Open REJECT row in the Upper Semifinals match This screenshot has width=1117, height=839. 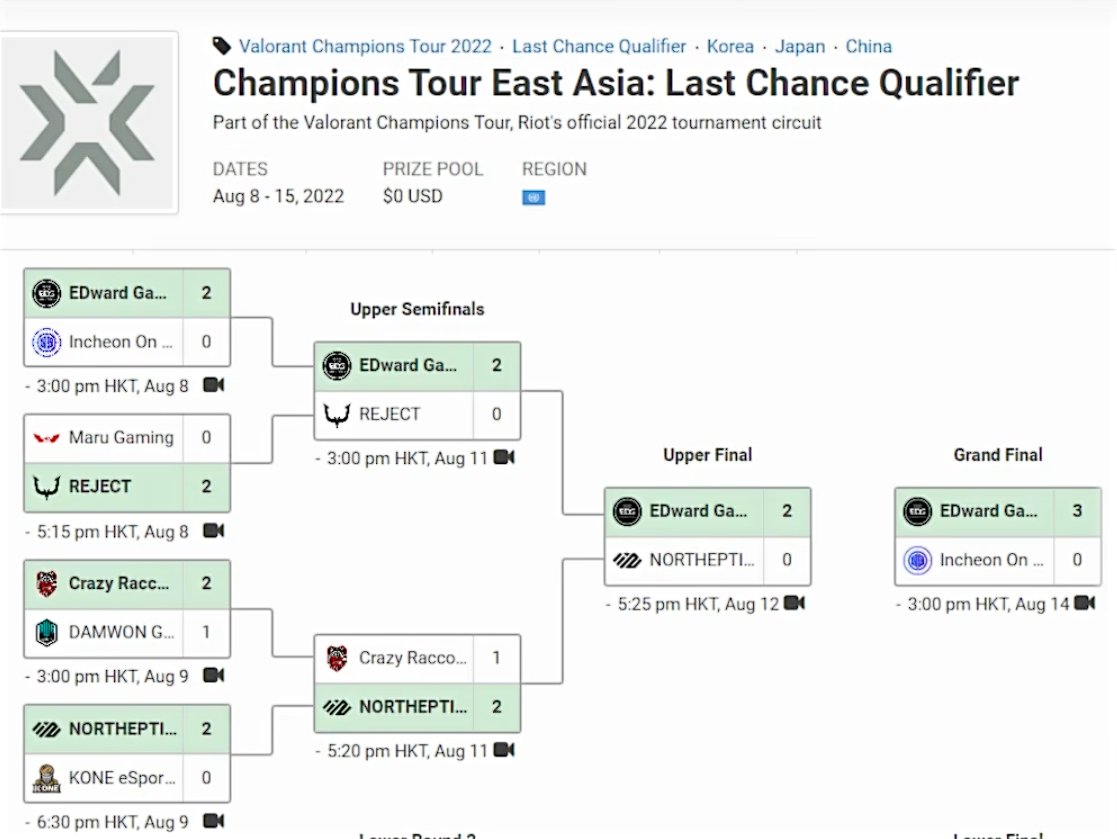point(417,414)
